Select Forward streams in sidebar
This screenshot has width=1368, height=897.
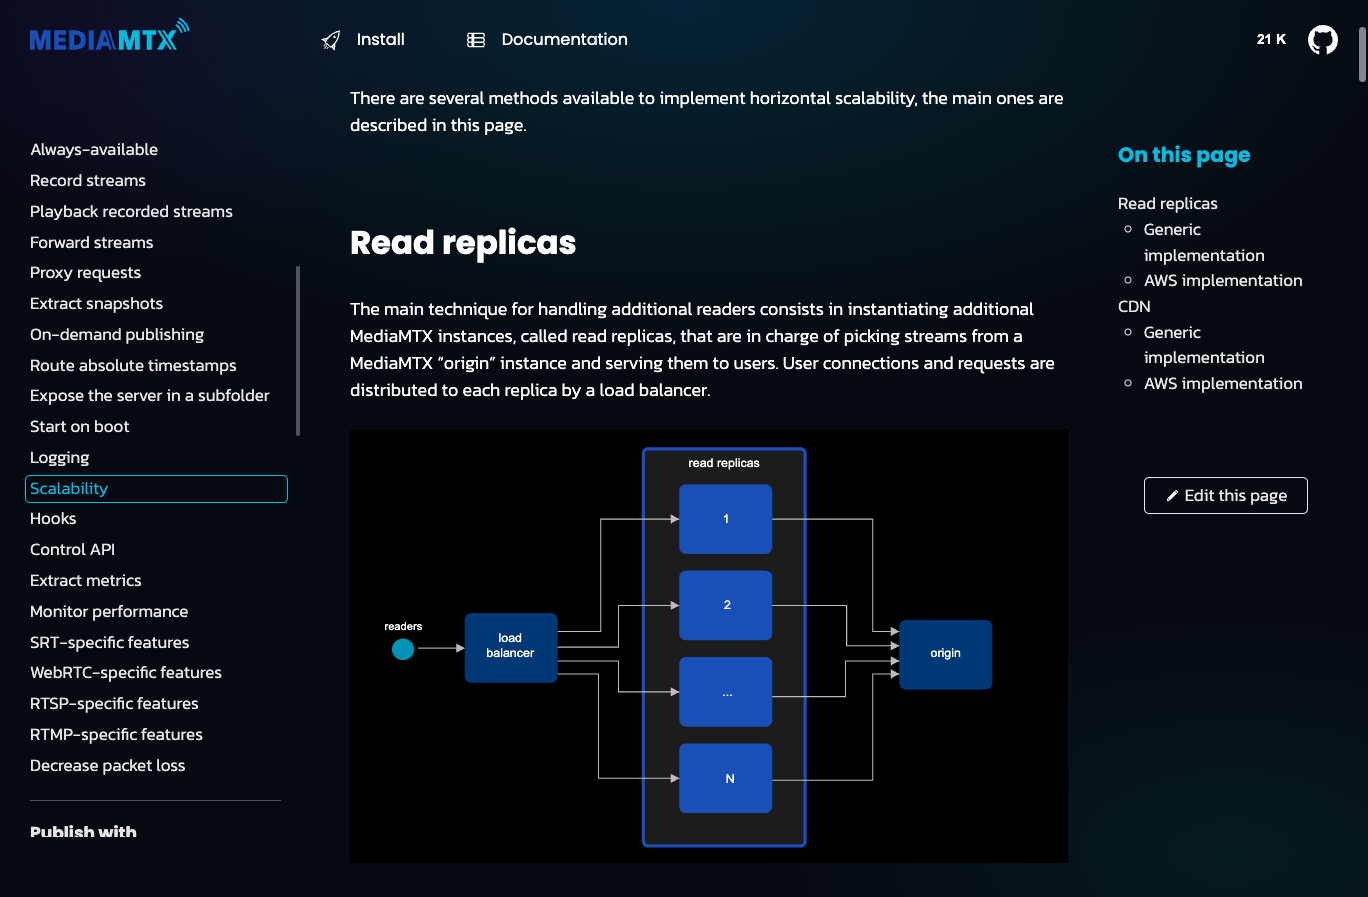92,243
